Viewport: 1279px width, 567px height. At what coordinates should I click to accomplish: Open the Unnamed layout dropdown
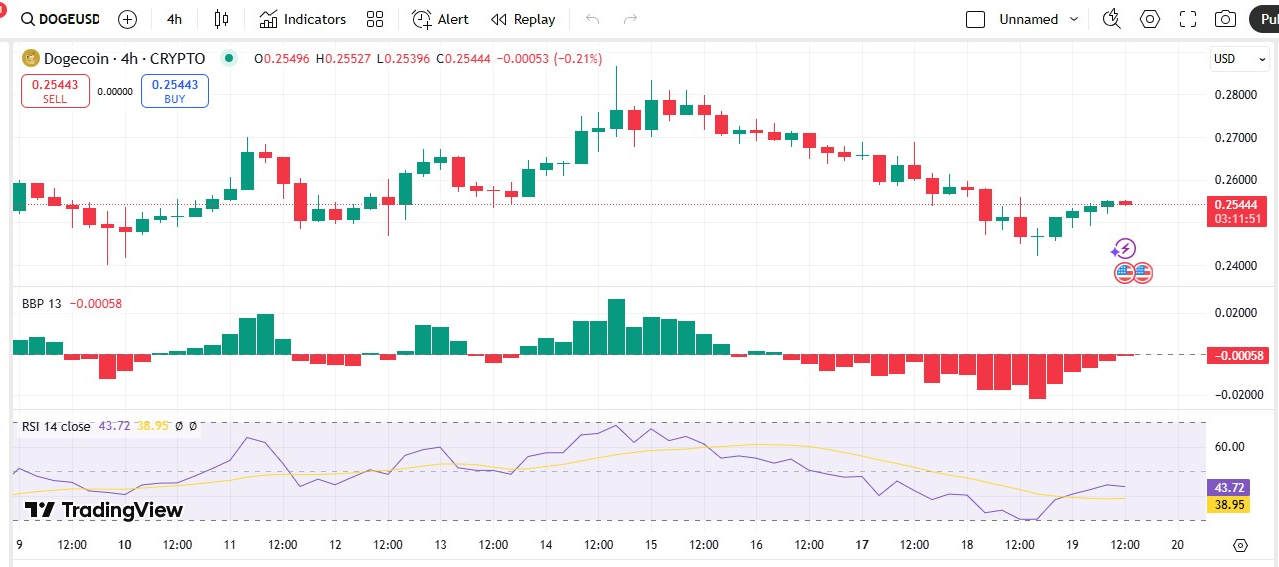[x=1039, y=19]
